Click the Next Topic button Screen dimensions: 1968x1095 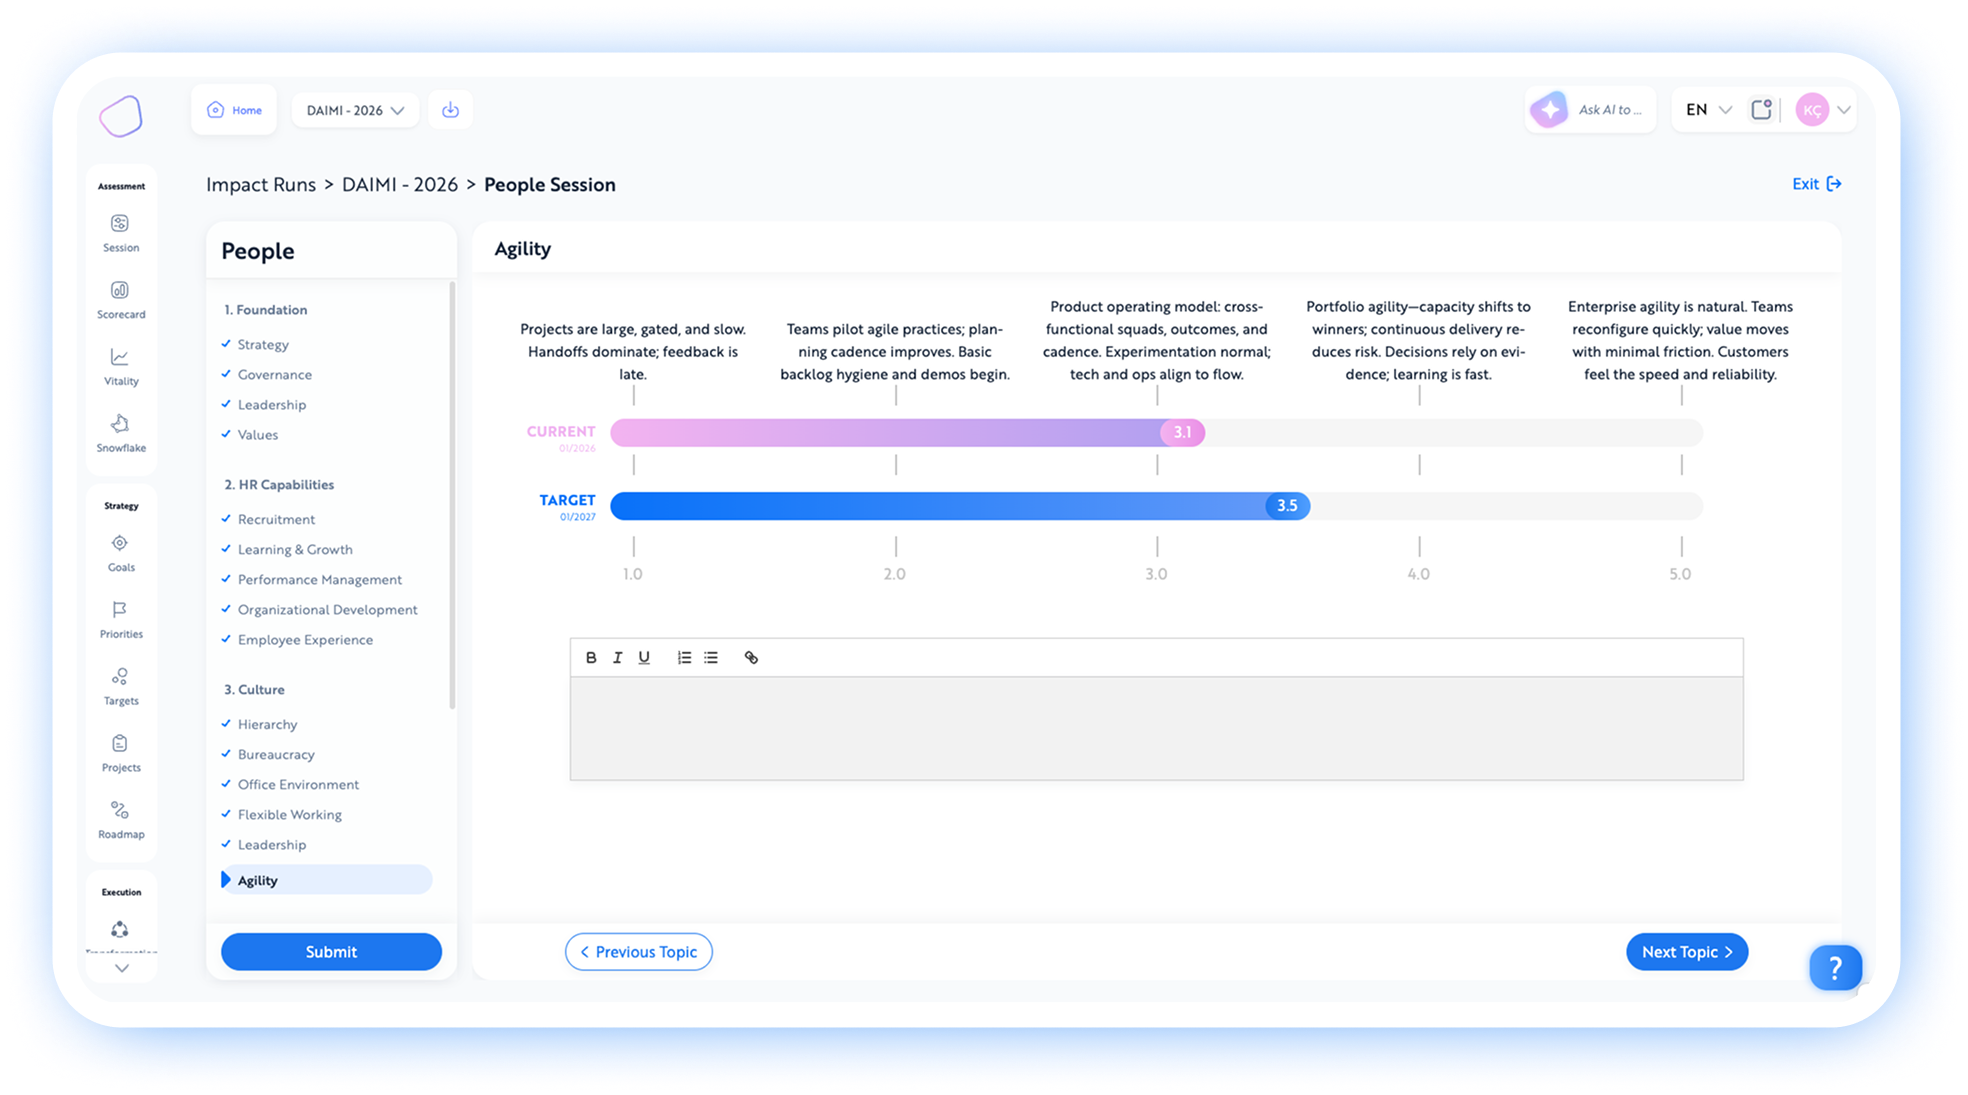1686,952
